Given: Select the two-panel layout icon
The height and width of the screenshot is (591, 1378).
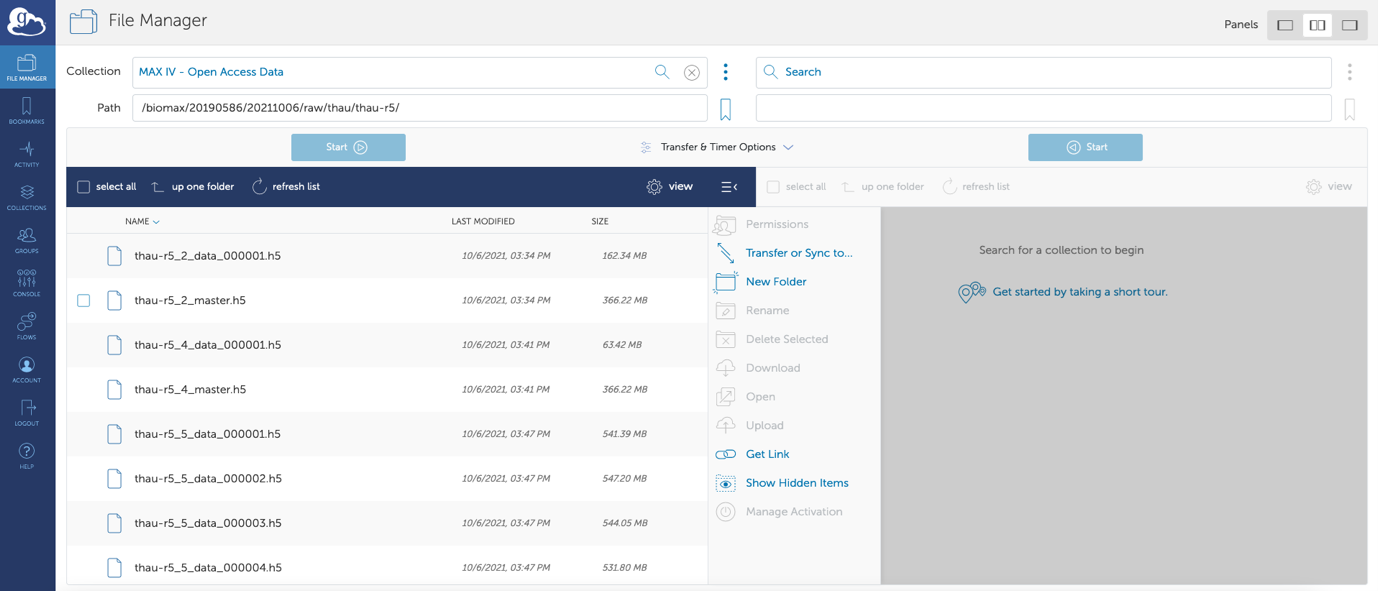Looking at the screenshot, I should 1317,25.
